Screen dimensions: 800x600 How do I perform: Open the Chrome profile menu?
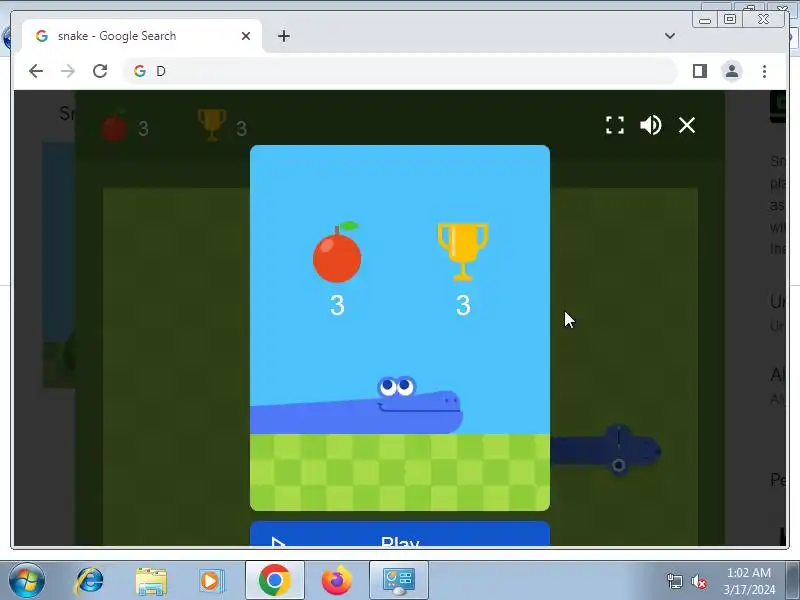[732, 71]
